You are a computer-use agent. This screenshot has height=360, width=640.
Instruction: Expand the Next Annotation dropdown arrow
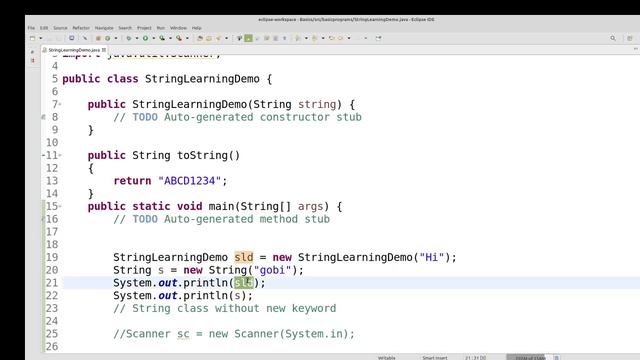(306, 38)
